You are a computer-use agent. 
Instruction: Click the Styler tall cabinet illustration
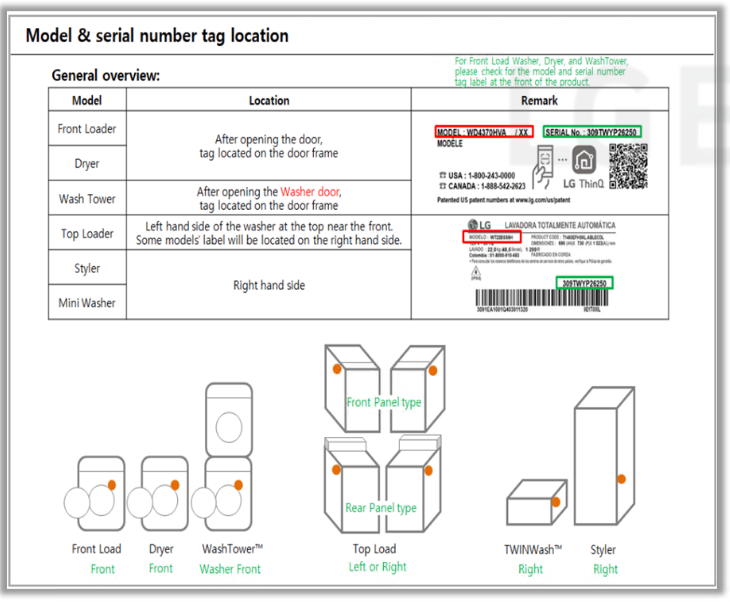tap(604, 456)
